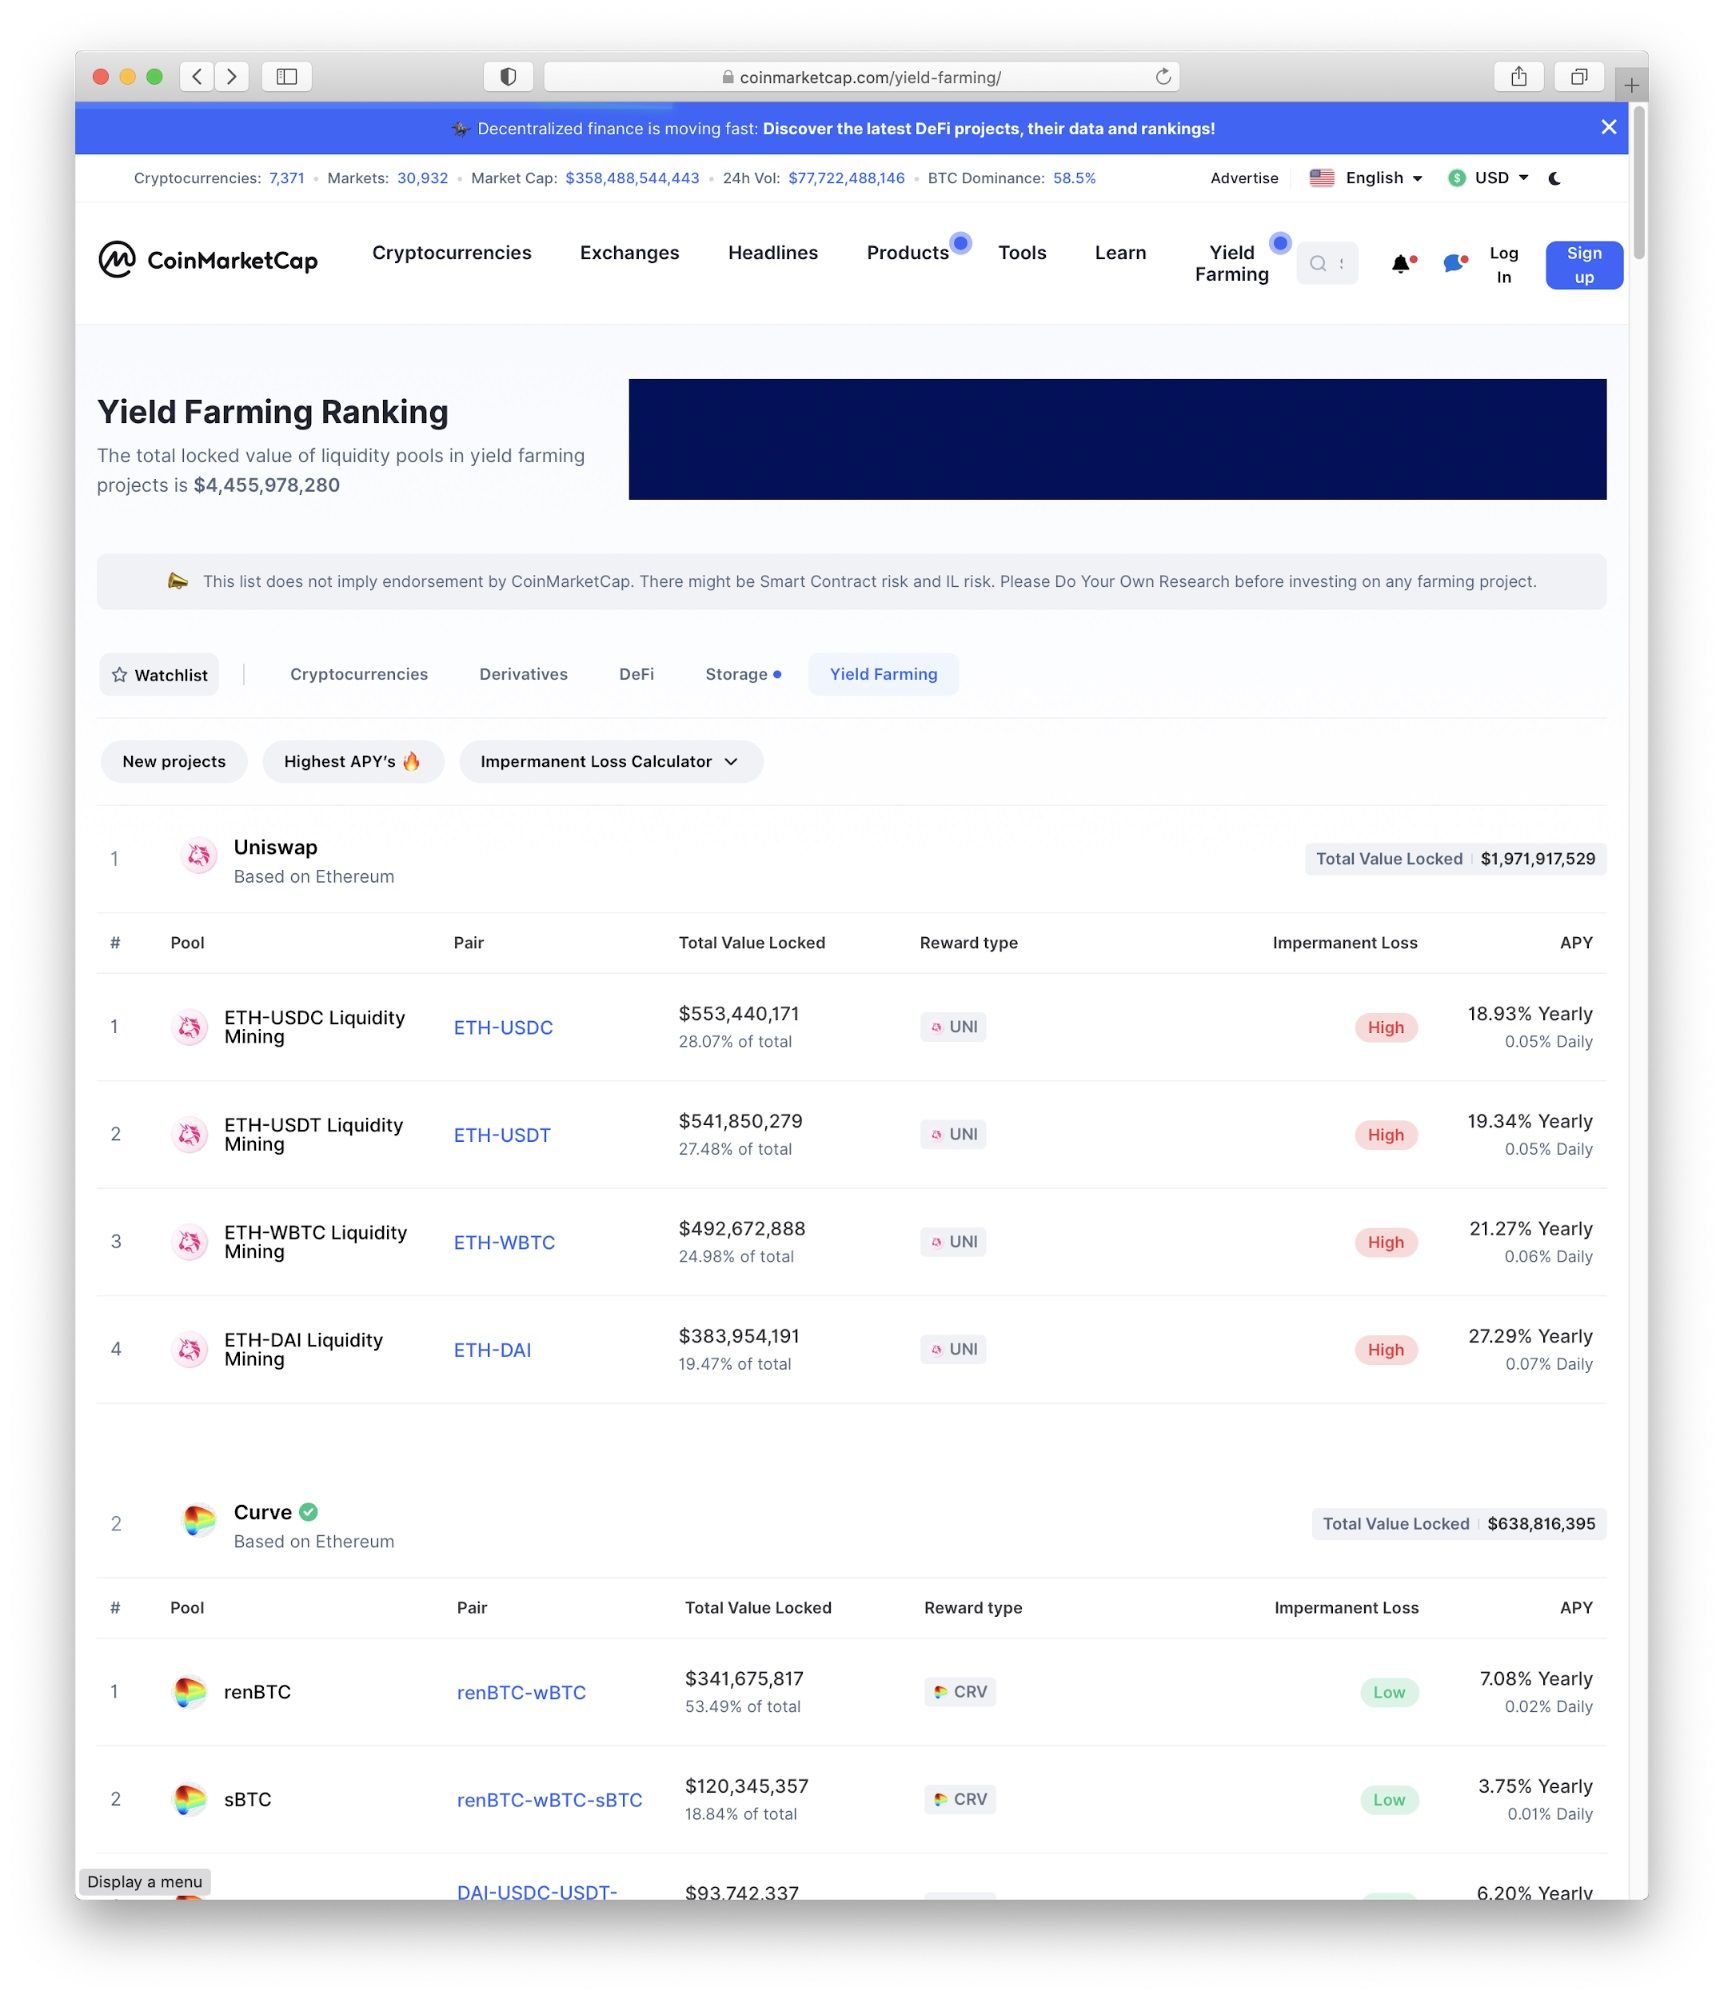Open the English language dropdown
The height and width of the screenshot is (1999, 1724).
(1366, 178)
